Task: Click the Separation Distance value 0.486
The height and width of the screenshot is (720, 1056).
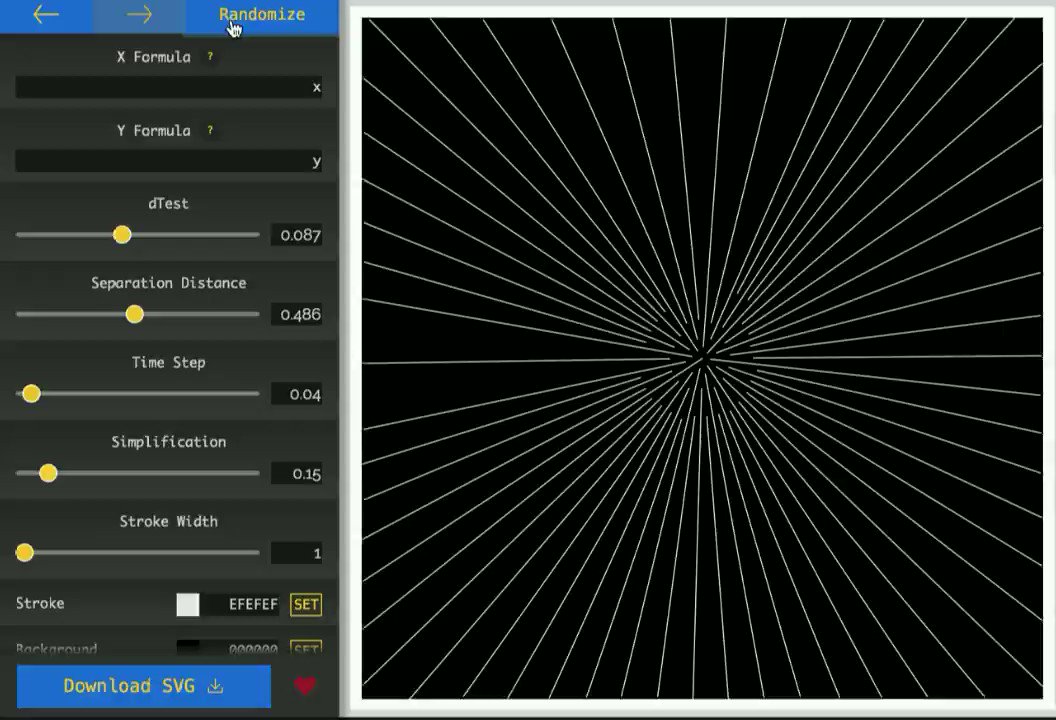Action: 296,314
